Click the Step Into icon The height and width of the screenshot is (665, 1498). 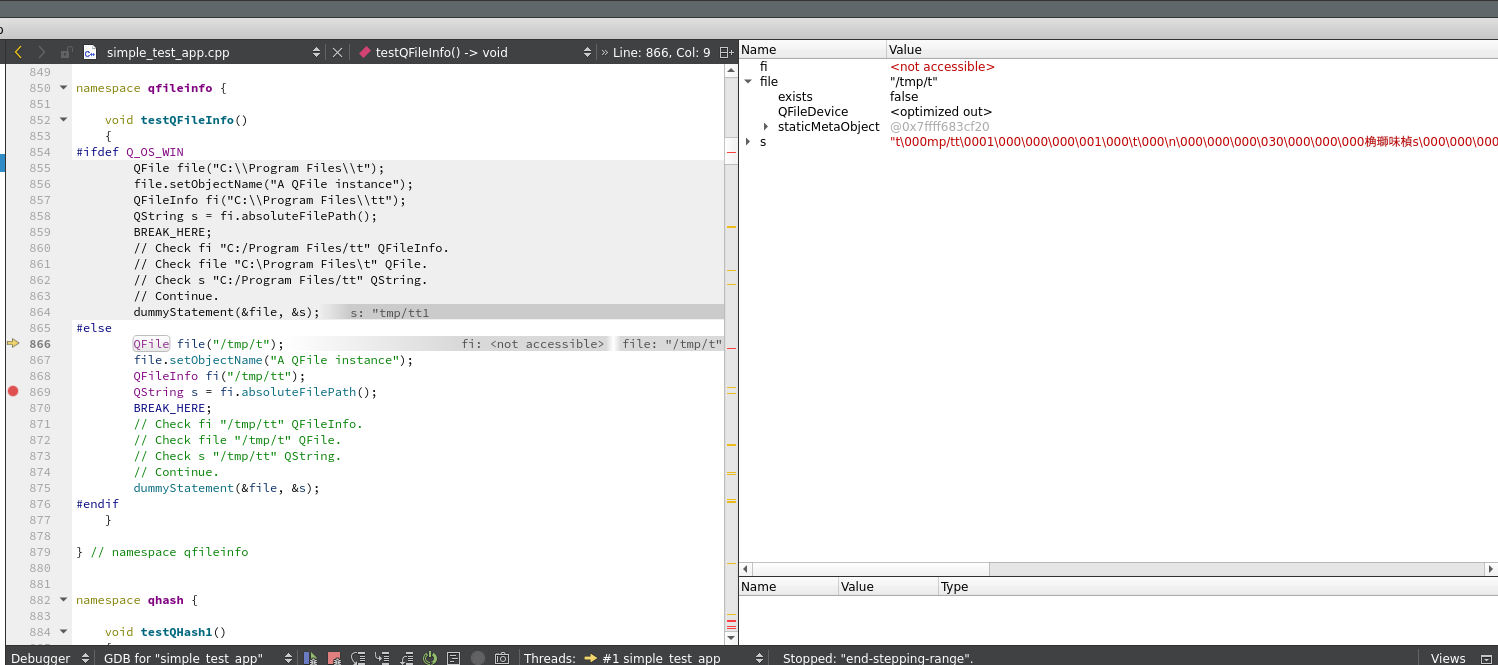(382, 658)
